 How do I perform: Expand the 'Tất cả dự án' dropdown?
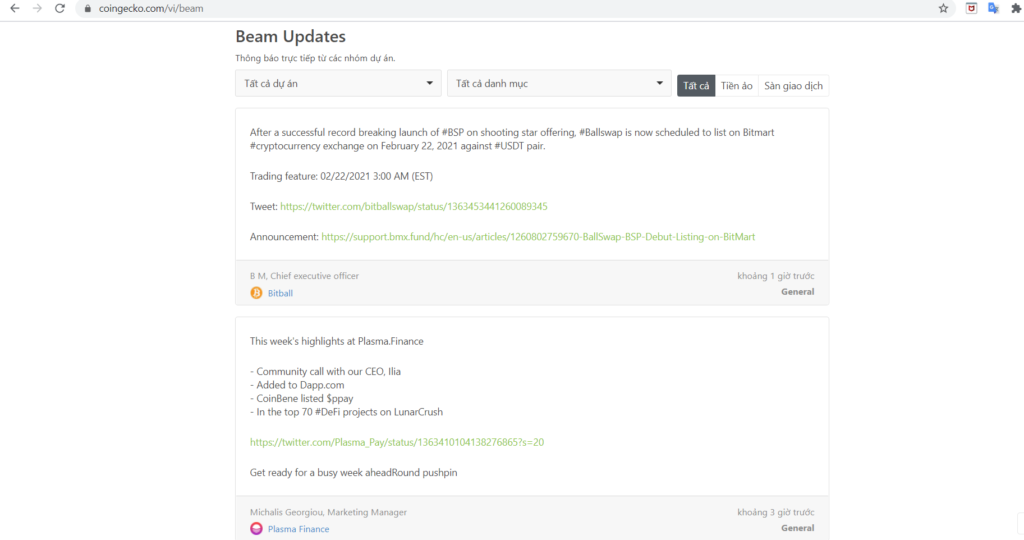[x=338, y=83]
